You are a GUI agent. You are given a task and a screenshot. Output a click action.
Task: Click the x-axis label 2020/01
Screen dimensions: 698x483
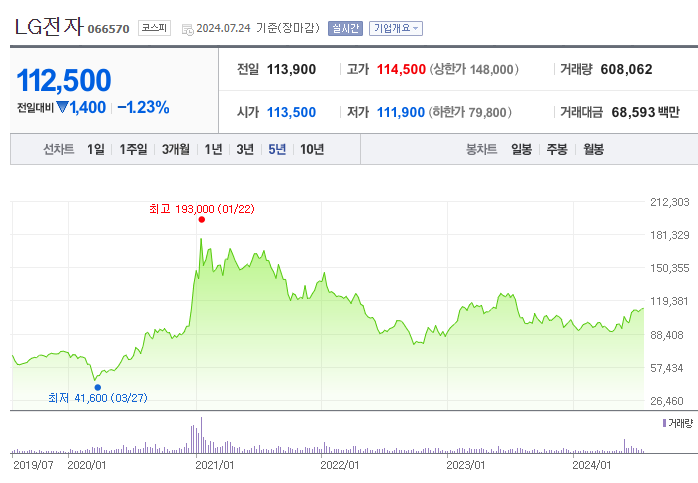point(87,465)
